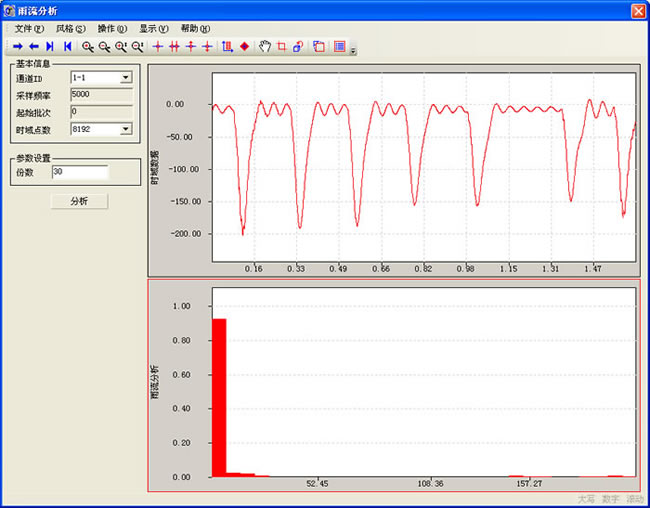
Task: Jump to first batch with bar-arrow icon
Action: pos(67,46)
